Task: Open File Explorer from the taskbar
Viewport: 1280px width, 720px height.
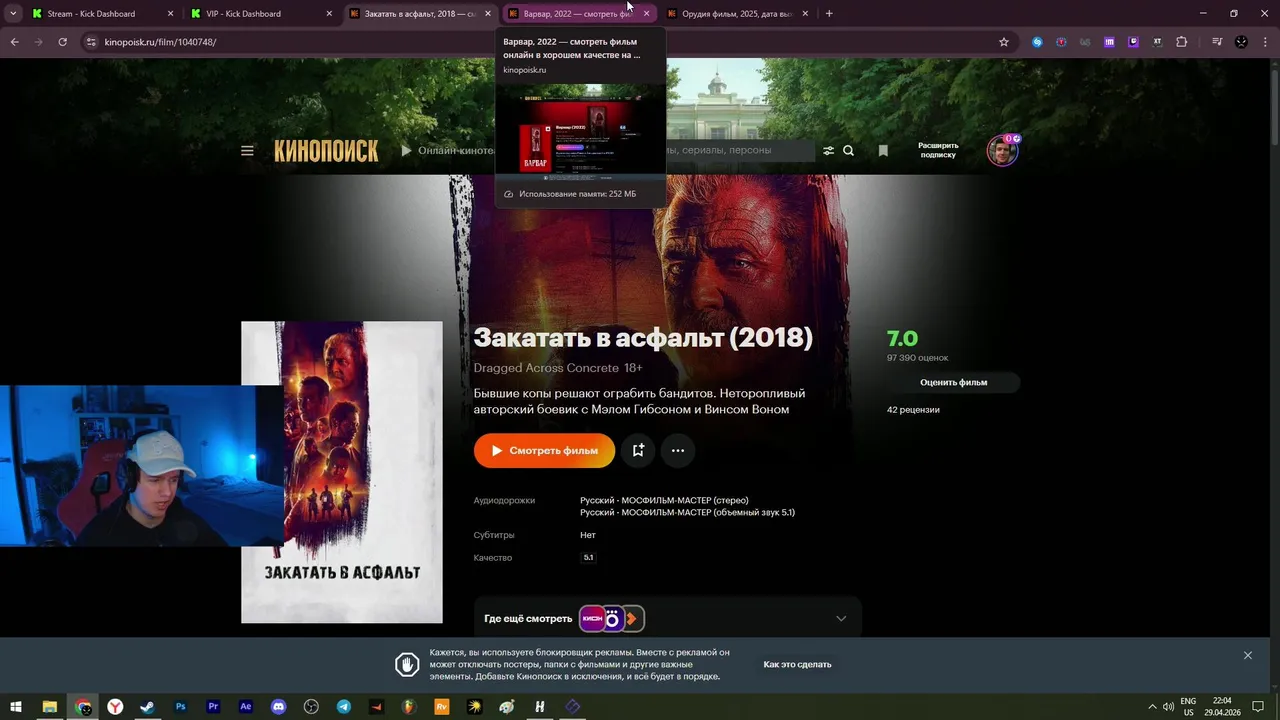Action: pos(49,706)
